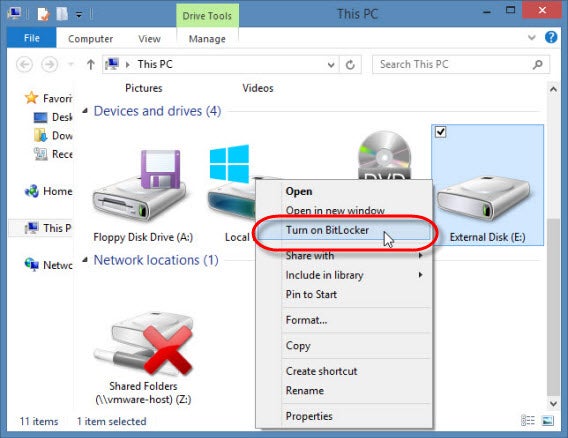568x438 pixels.
Task: Open the Manage ribbon tab
Action: tap(207, 38)
